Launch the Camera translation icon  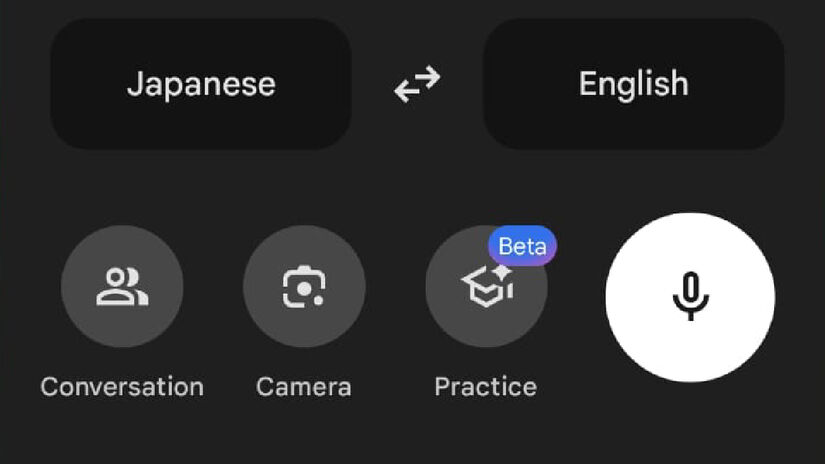pos(304,287)
